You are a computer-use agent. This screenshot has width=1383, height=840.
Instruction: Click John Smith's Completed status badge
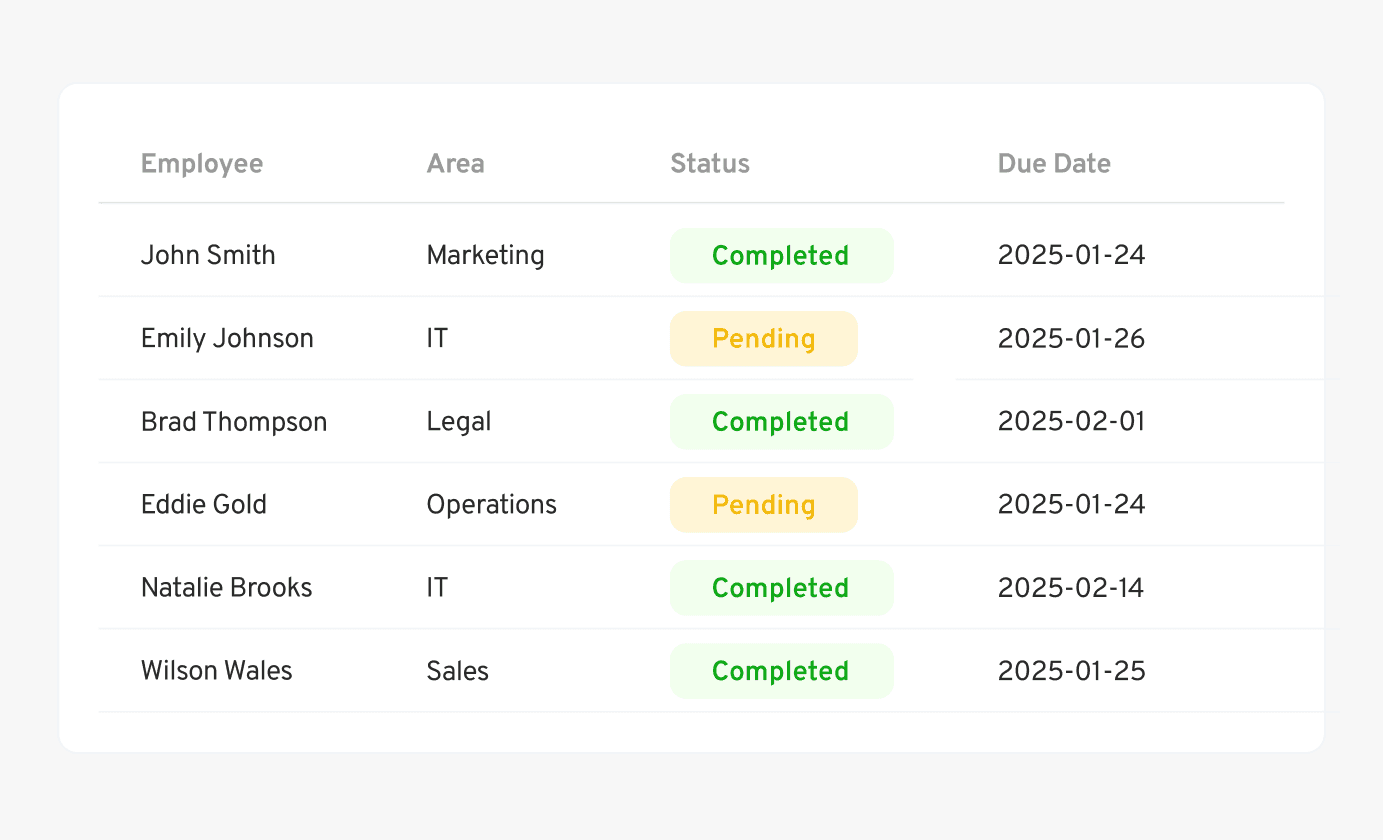tap(781, 255)
